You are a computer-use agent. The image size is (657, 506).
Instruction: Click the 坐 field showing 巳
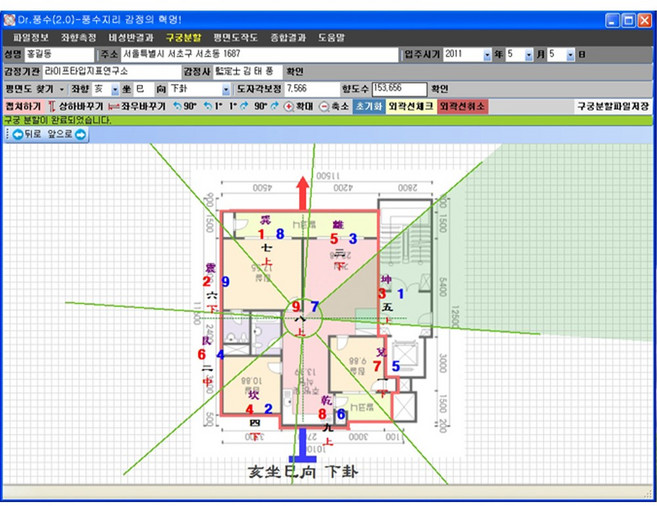pyautogui.click(x=144, y=89)
